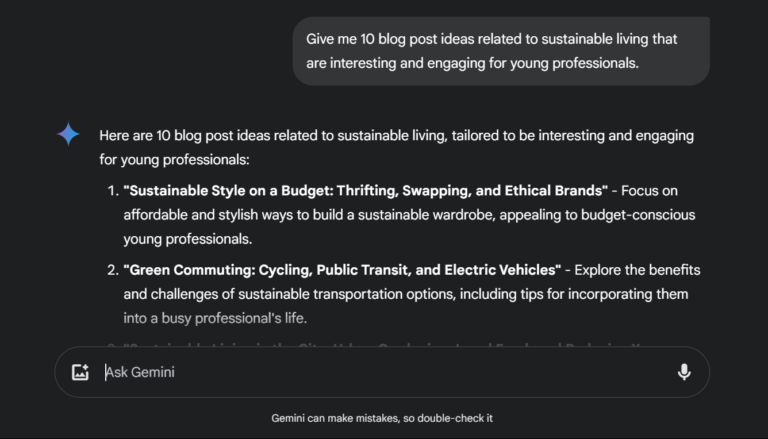Image resolution: width=768 pixels, height=439 pixels.
Task: Click list number 1 in the response
Action: tap(112, 190)
